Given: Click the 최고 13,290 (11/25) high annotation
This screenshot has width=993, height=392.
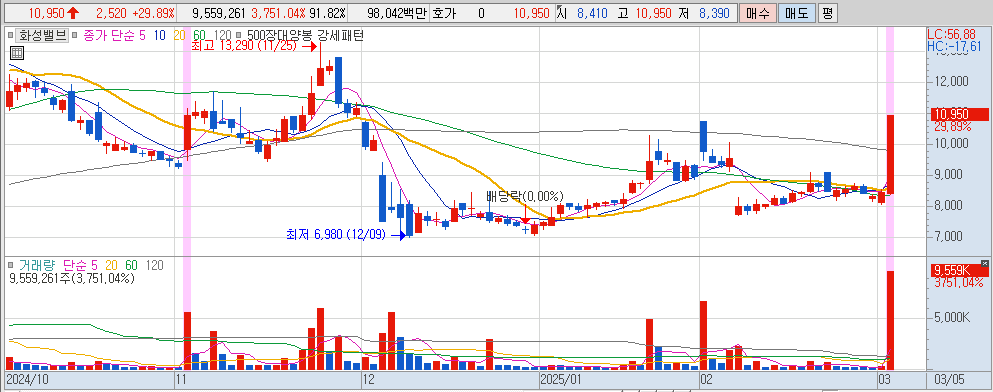Looking at the screenshot, I should [x=244, y=46].
